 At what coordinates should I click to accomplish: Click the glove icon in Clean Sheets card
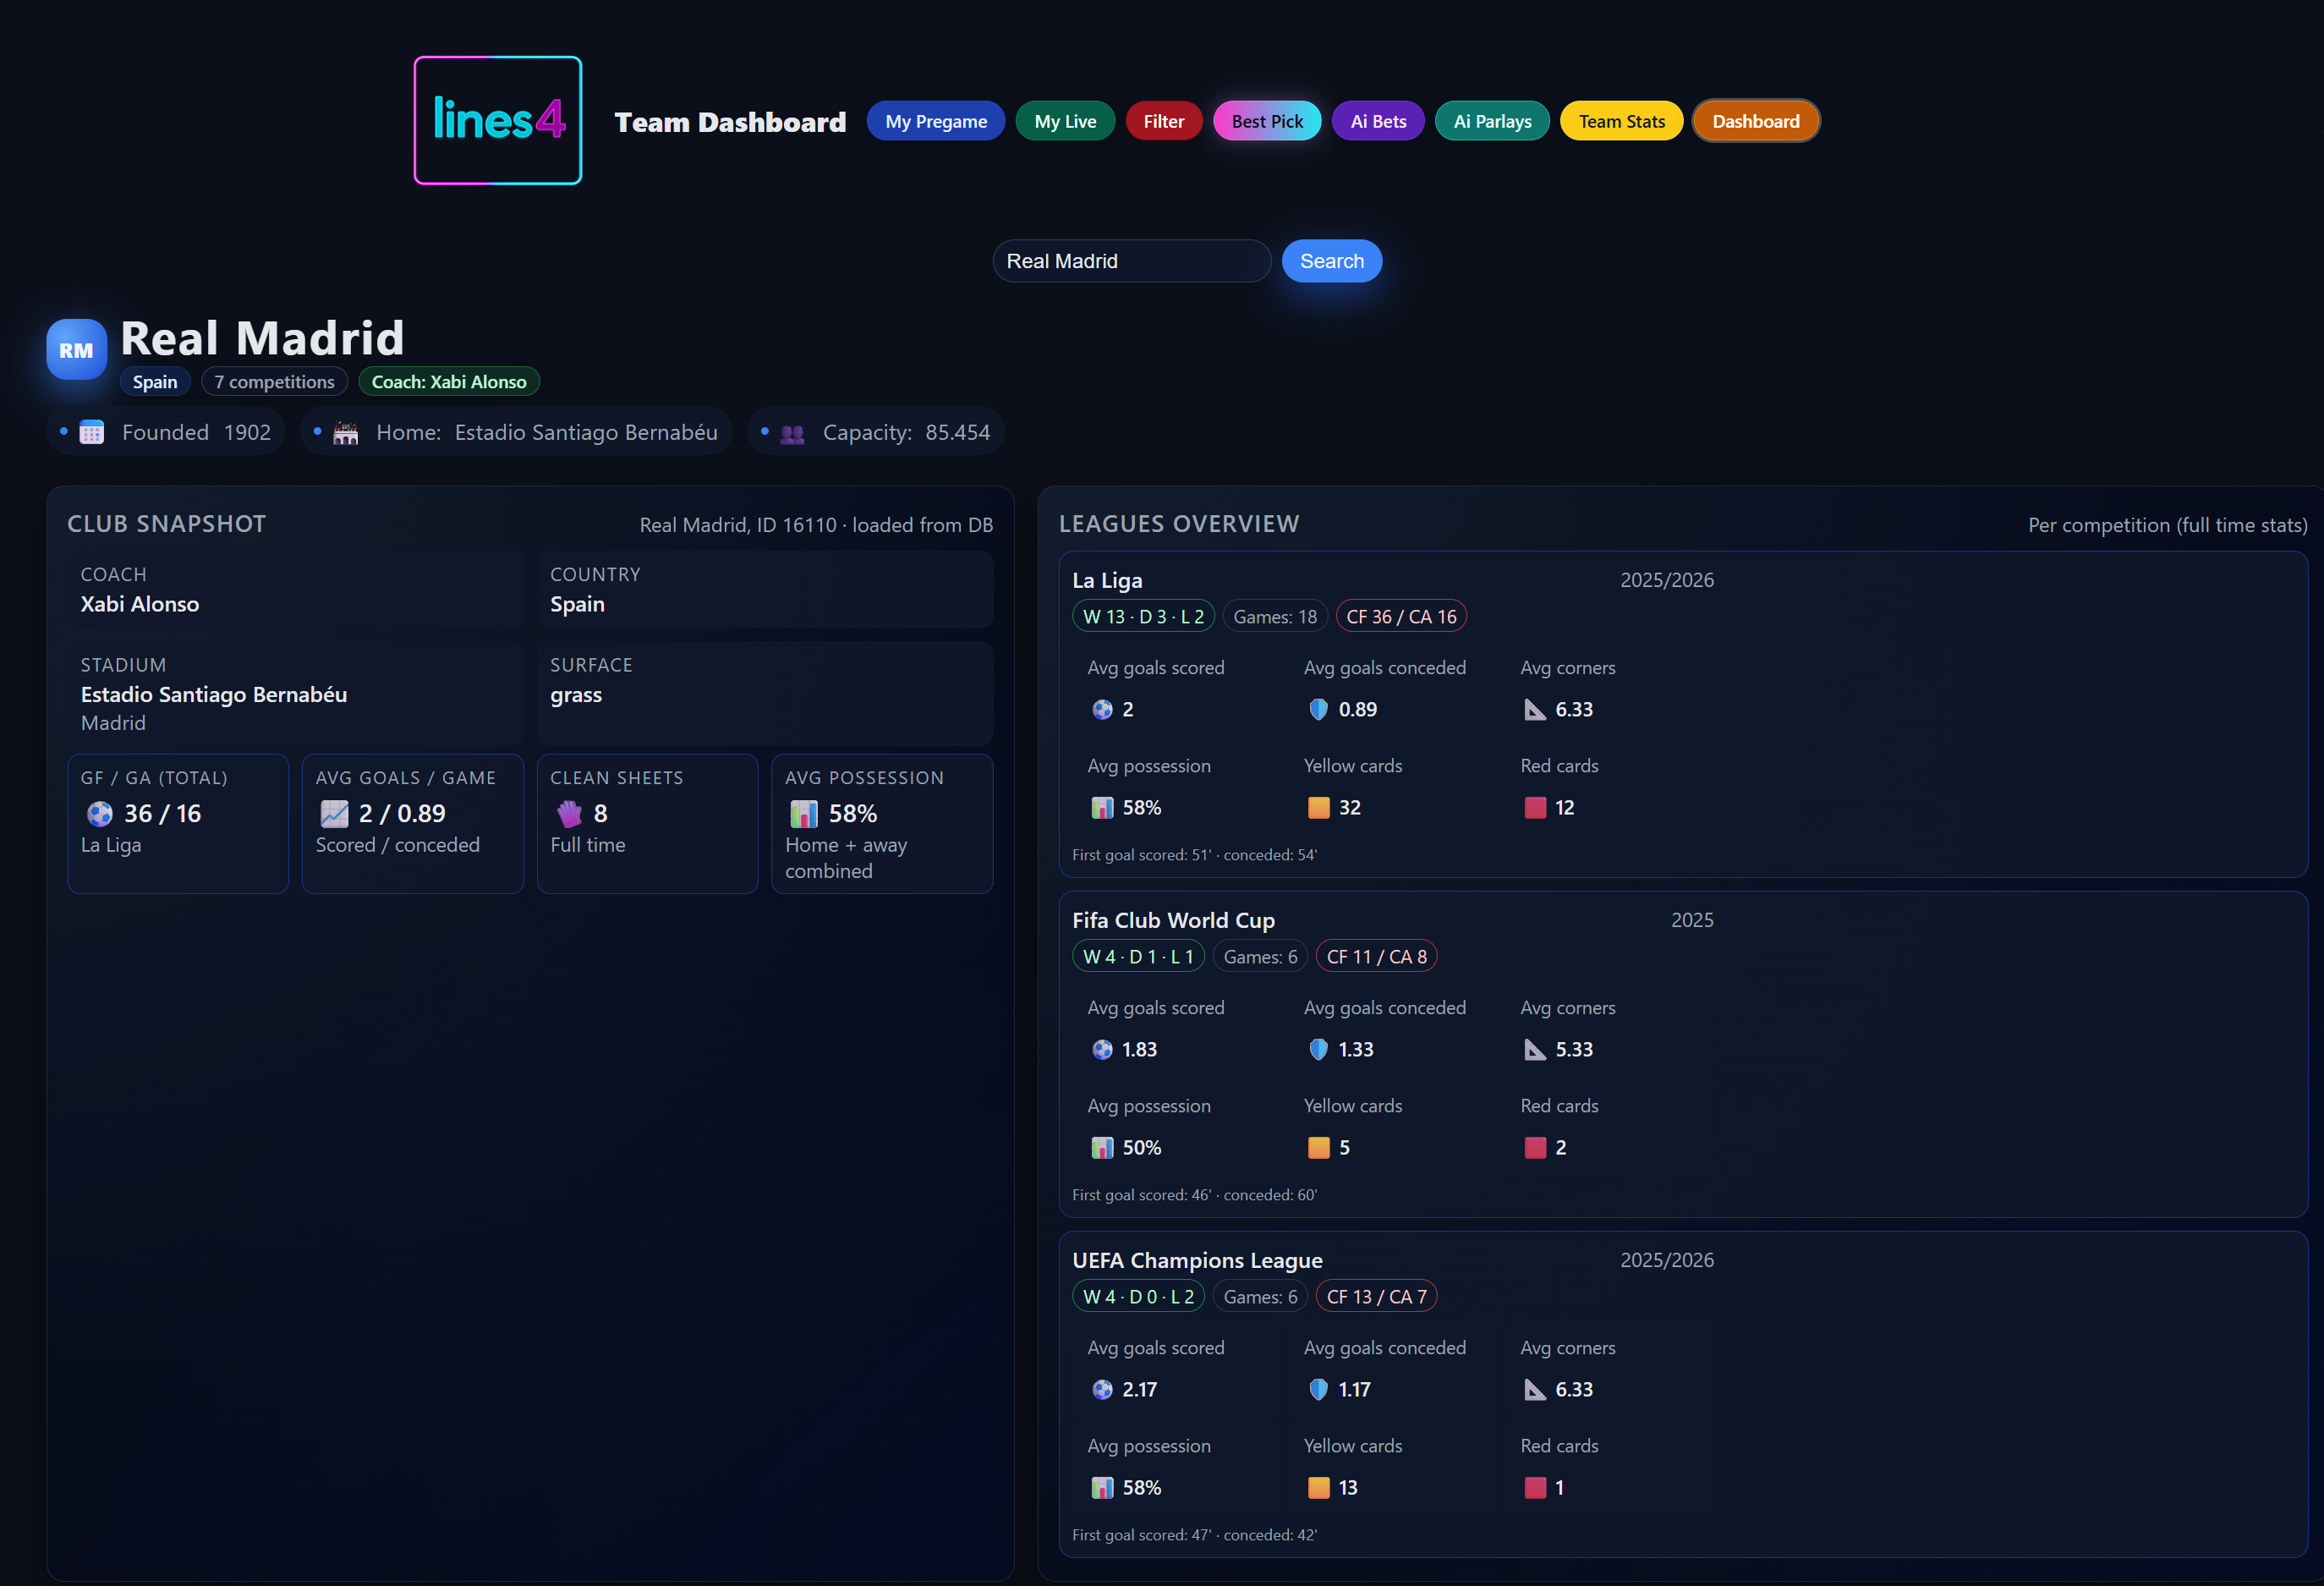tap(569, 814)
